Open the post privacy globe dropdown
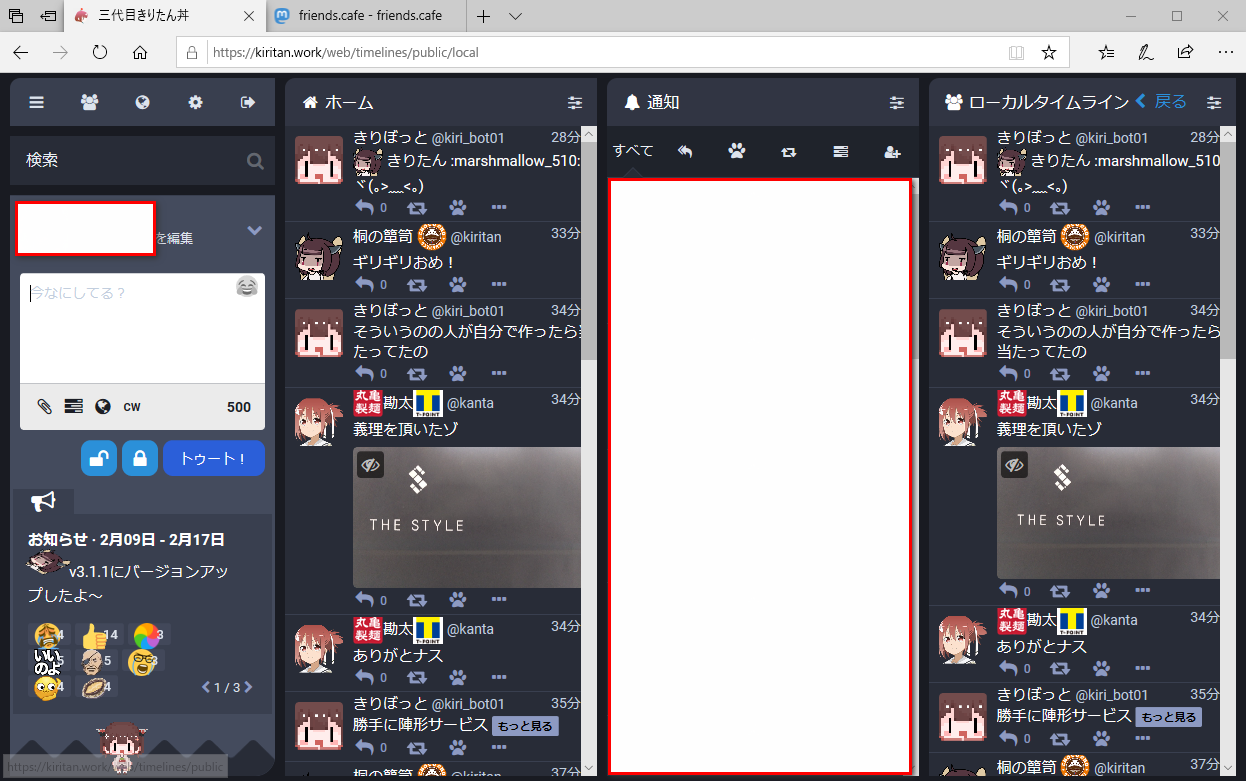This screenshot has width=1246, height=781. click(x=102, y=406)
